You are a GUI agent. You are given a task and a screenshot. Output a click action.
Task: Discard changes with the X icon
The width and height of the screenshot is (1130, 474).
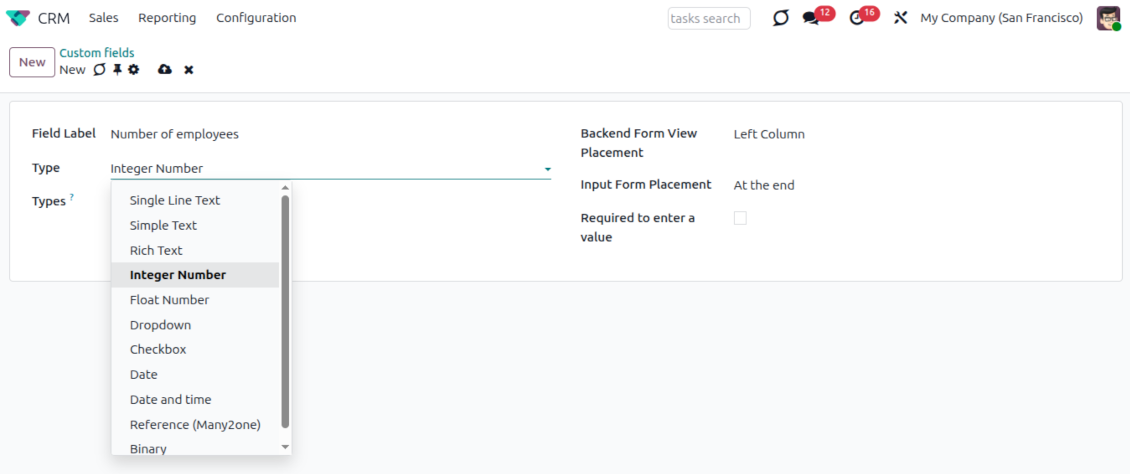coord(188,70)
